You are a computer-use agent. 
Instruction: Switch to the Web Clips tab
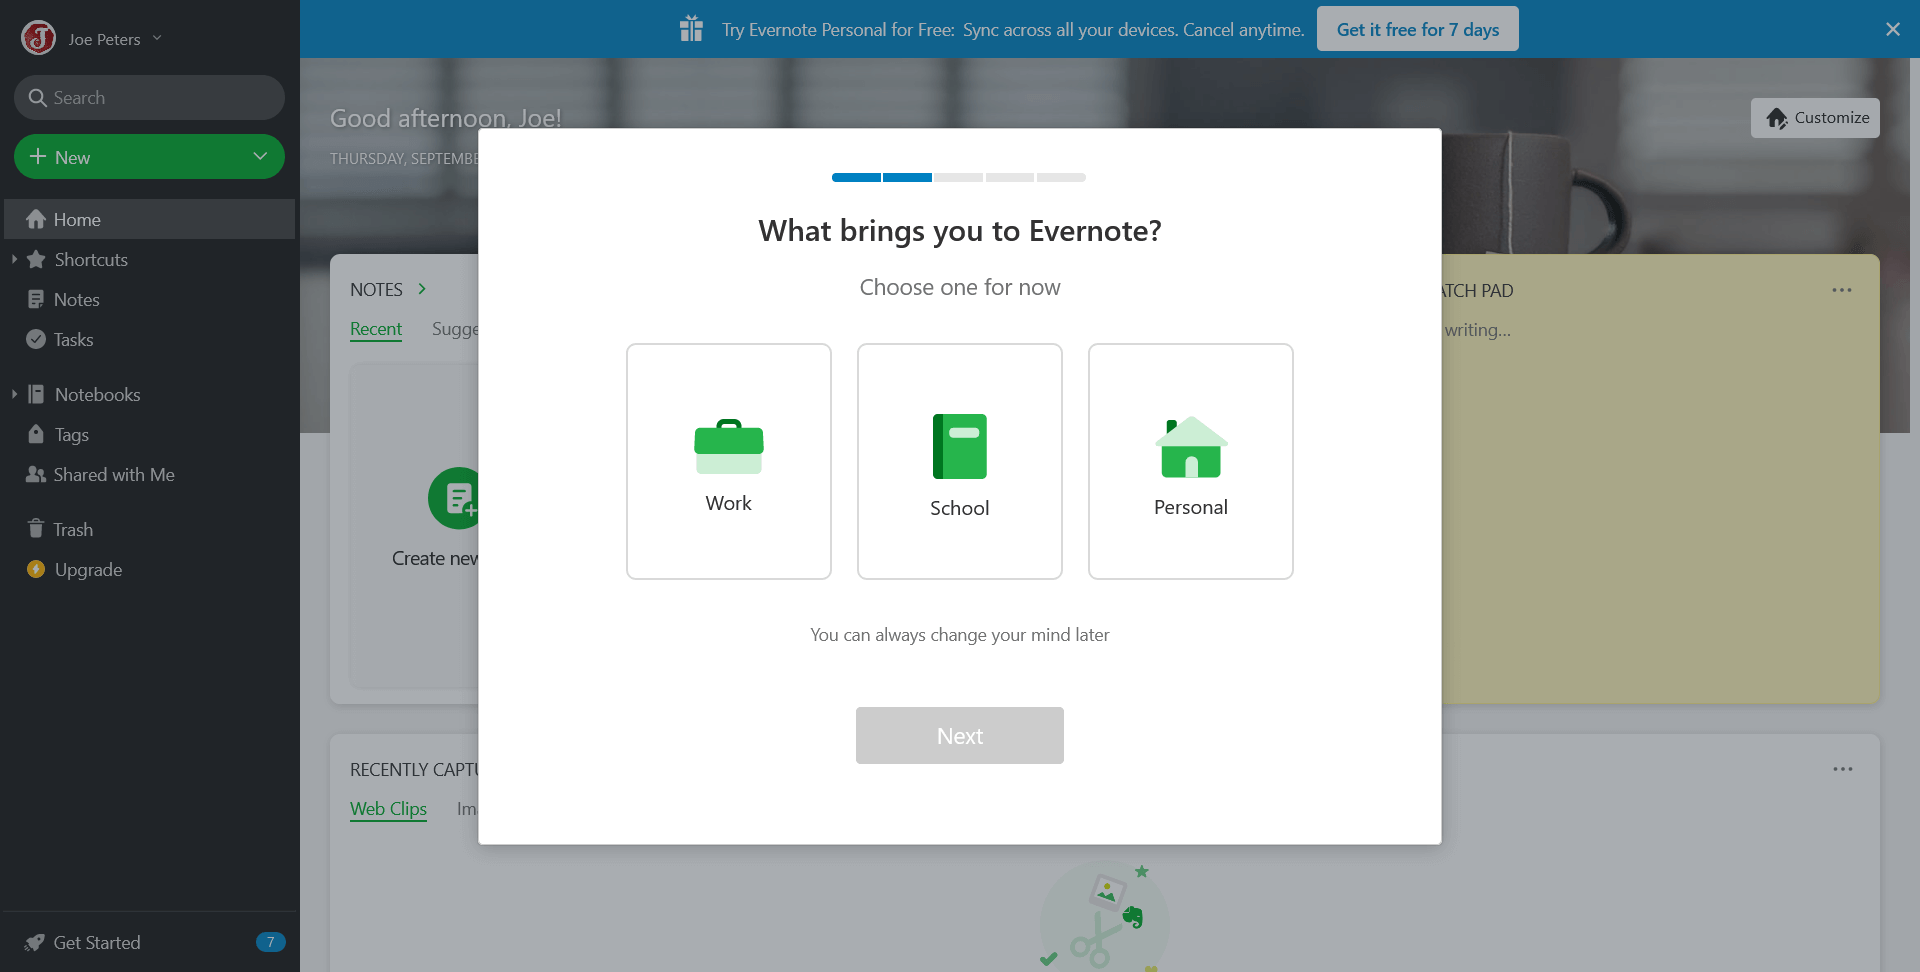(388, 809)
